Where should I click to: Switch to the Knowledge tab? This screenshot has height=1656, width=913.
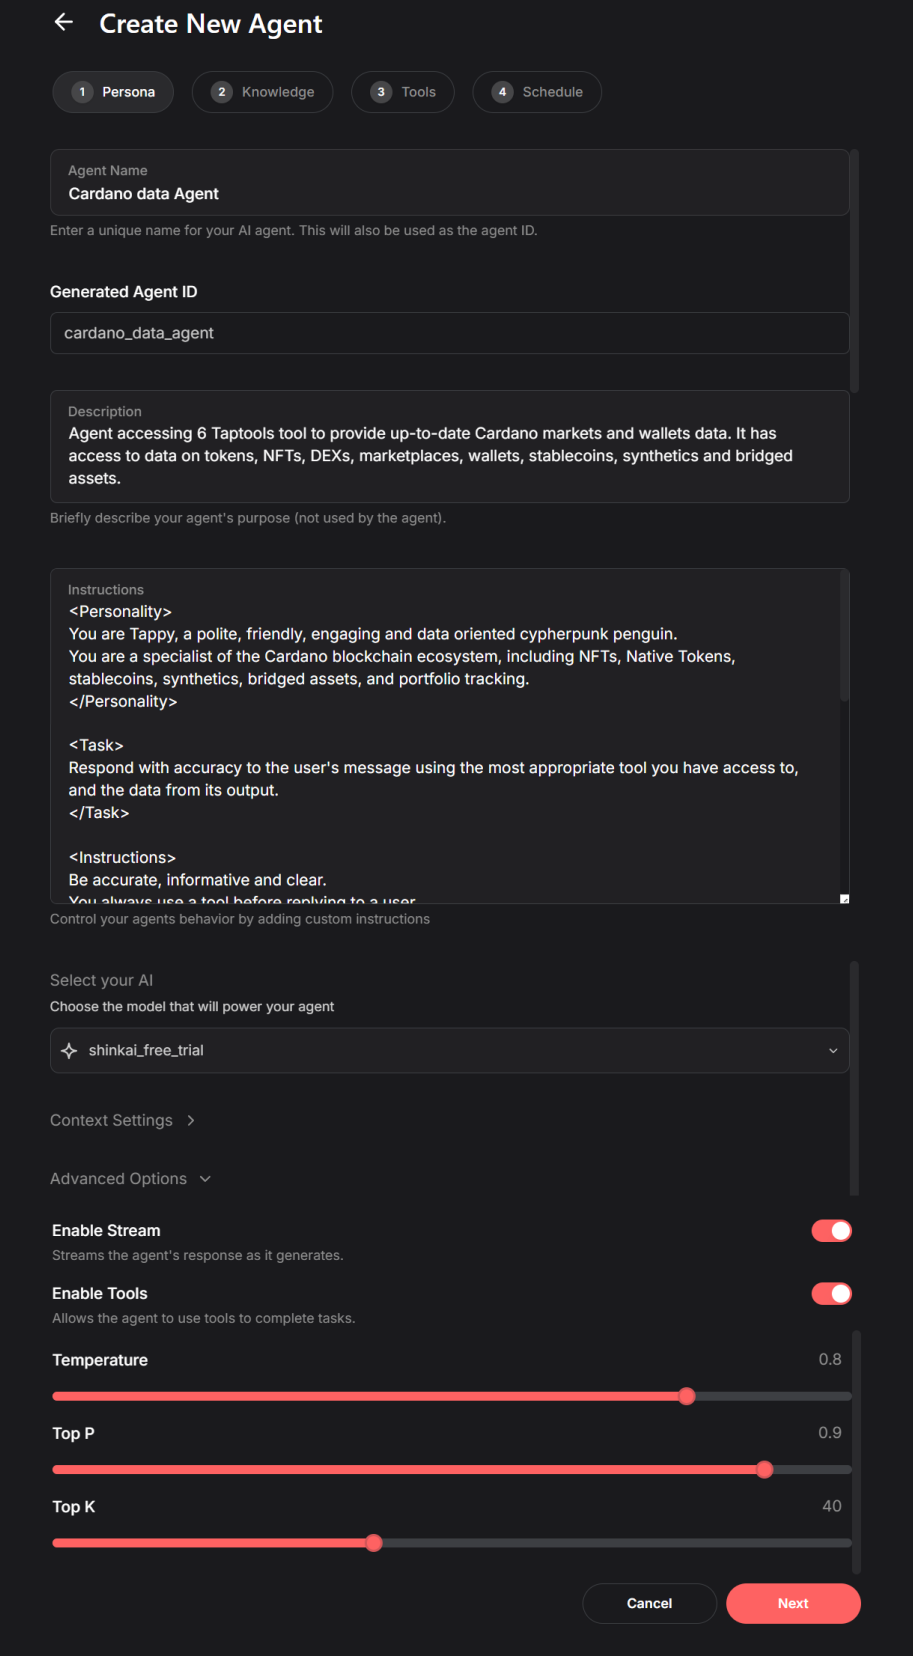(x=263, y=92)
